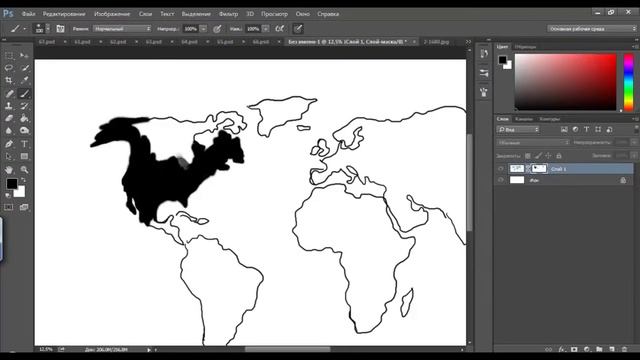640x360 pixels.
Task: Click the opacity 100% input field
Action: pos(191,29)
